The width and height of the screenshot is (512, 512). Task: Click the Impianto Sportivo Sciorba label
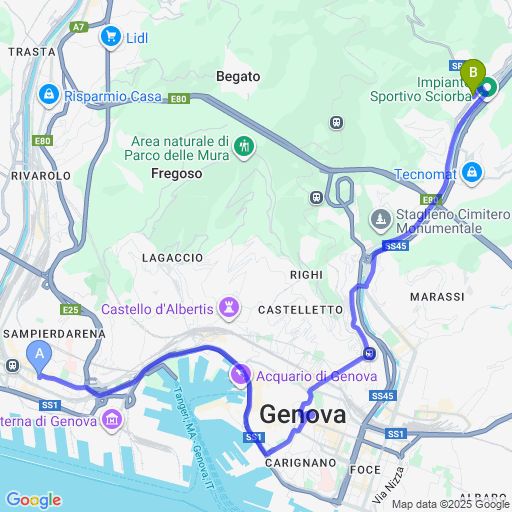[x=421, y=89]
